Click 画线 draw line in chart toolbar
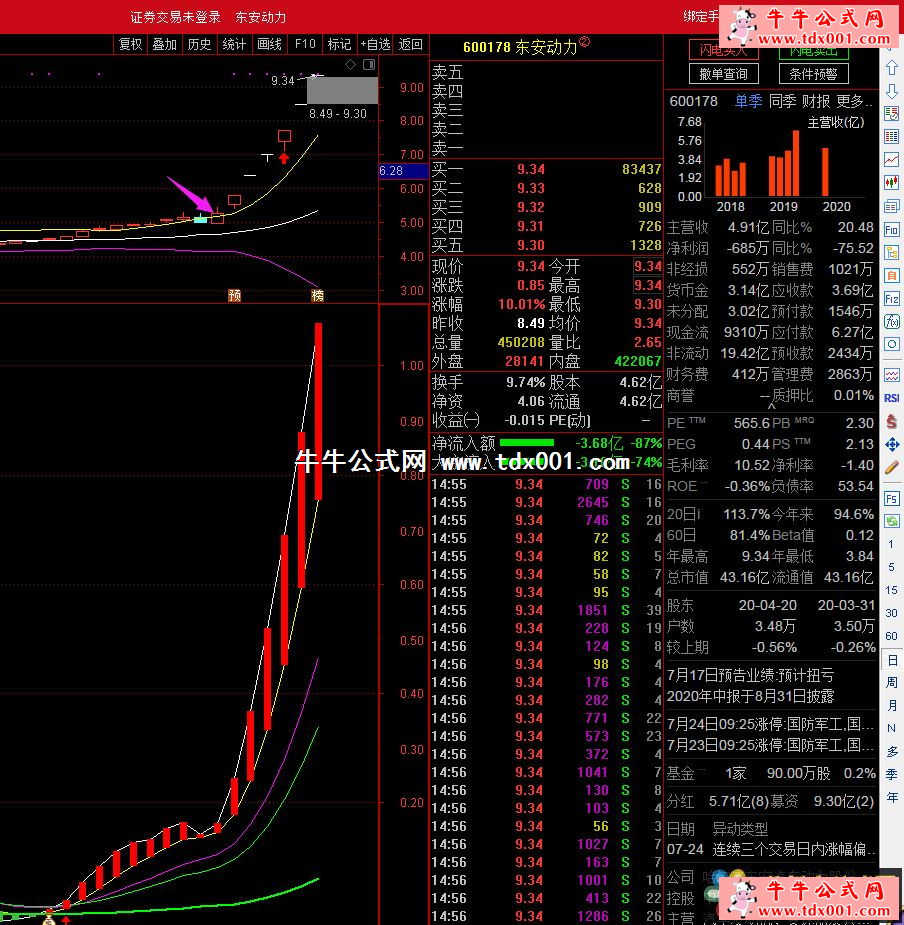Viewport: 904px width, 925px height. click(x=270, y=44)
